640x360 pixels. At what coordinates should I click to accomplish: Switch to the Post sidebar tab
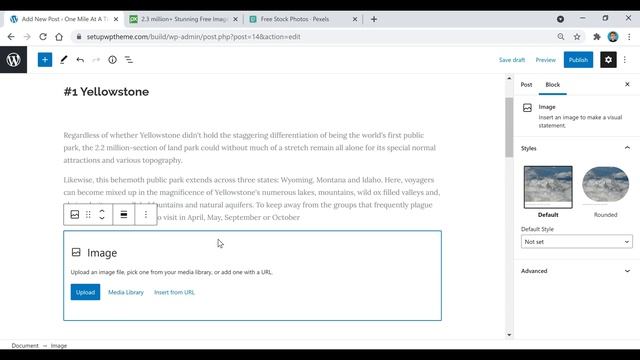click(x=526, y=84)
